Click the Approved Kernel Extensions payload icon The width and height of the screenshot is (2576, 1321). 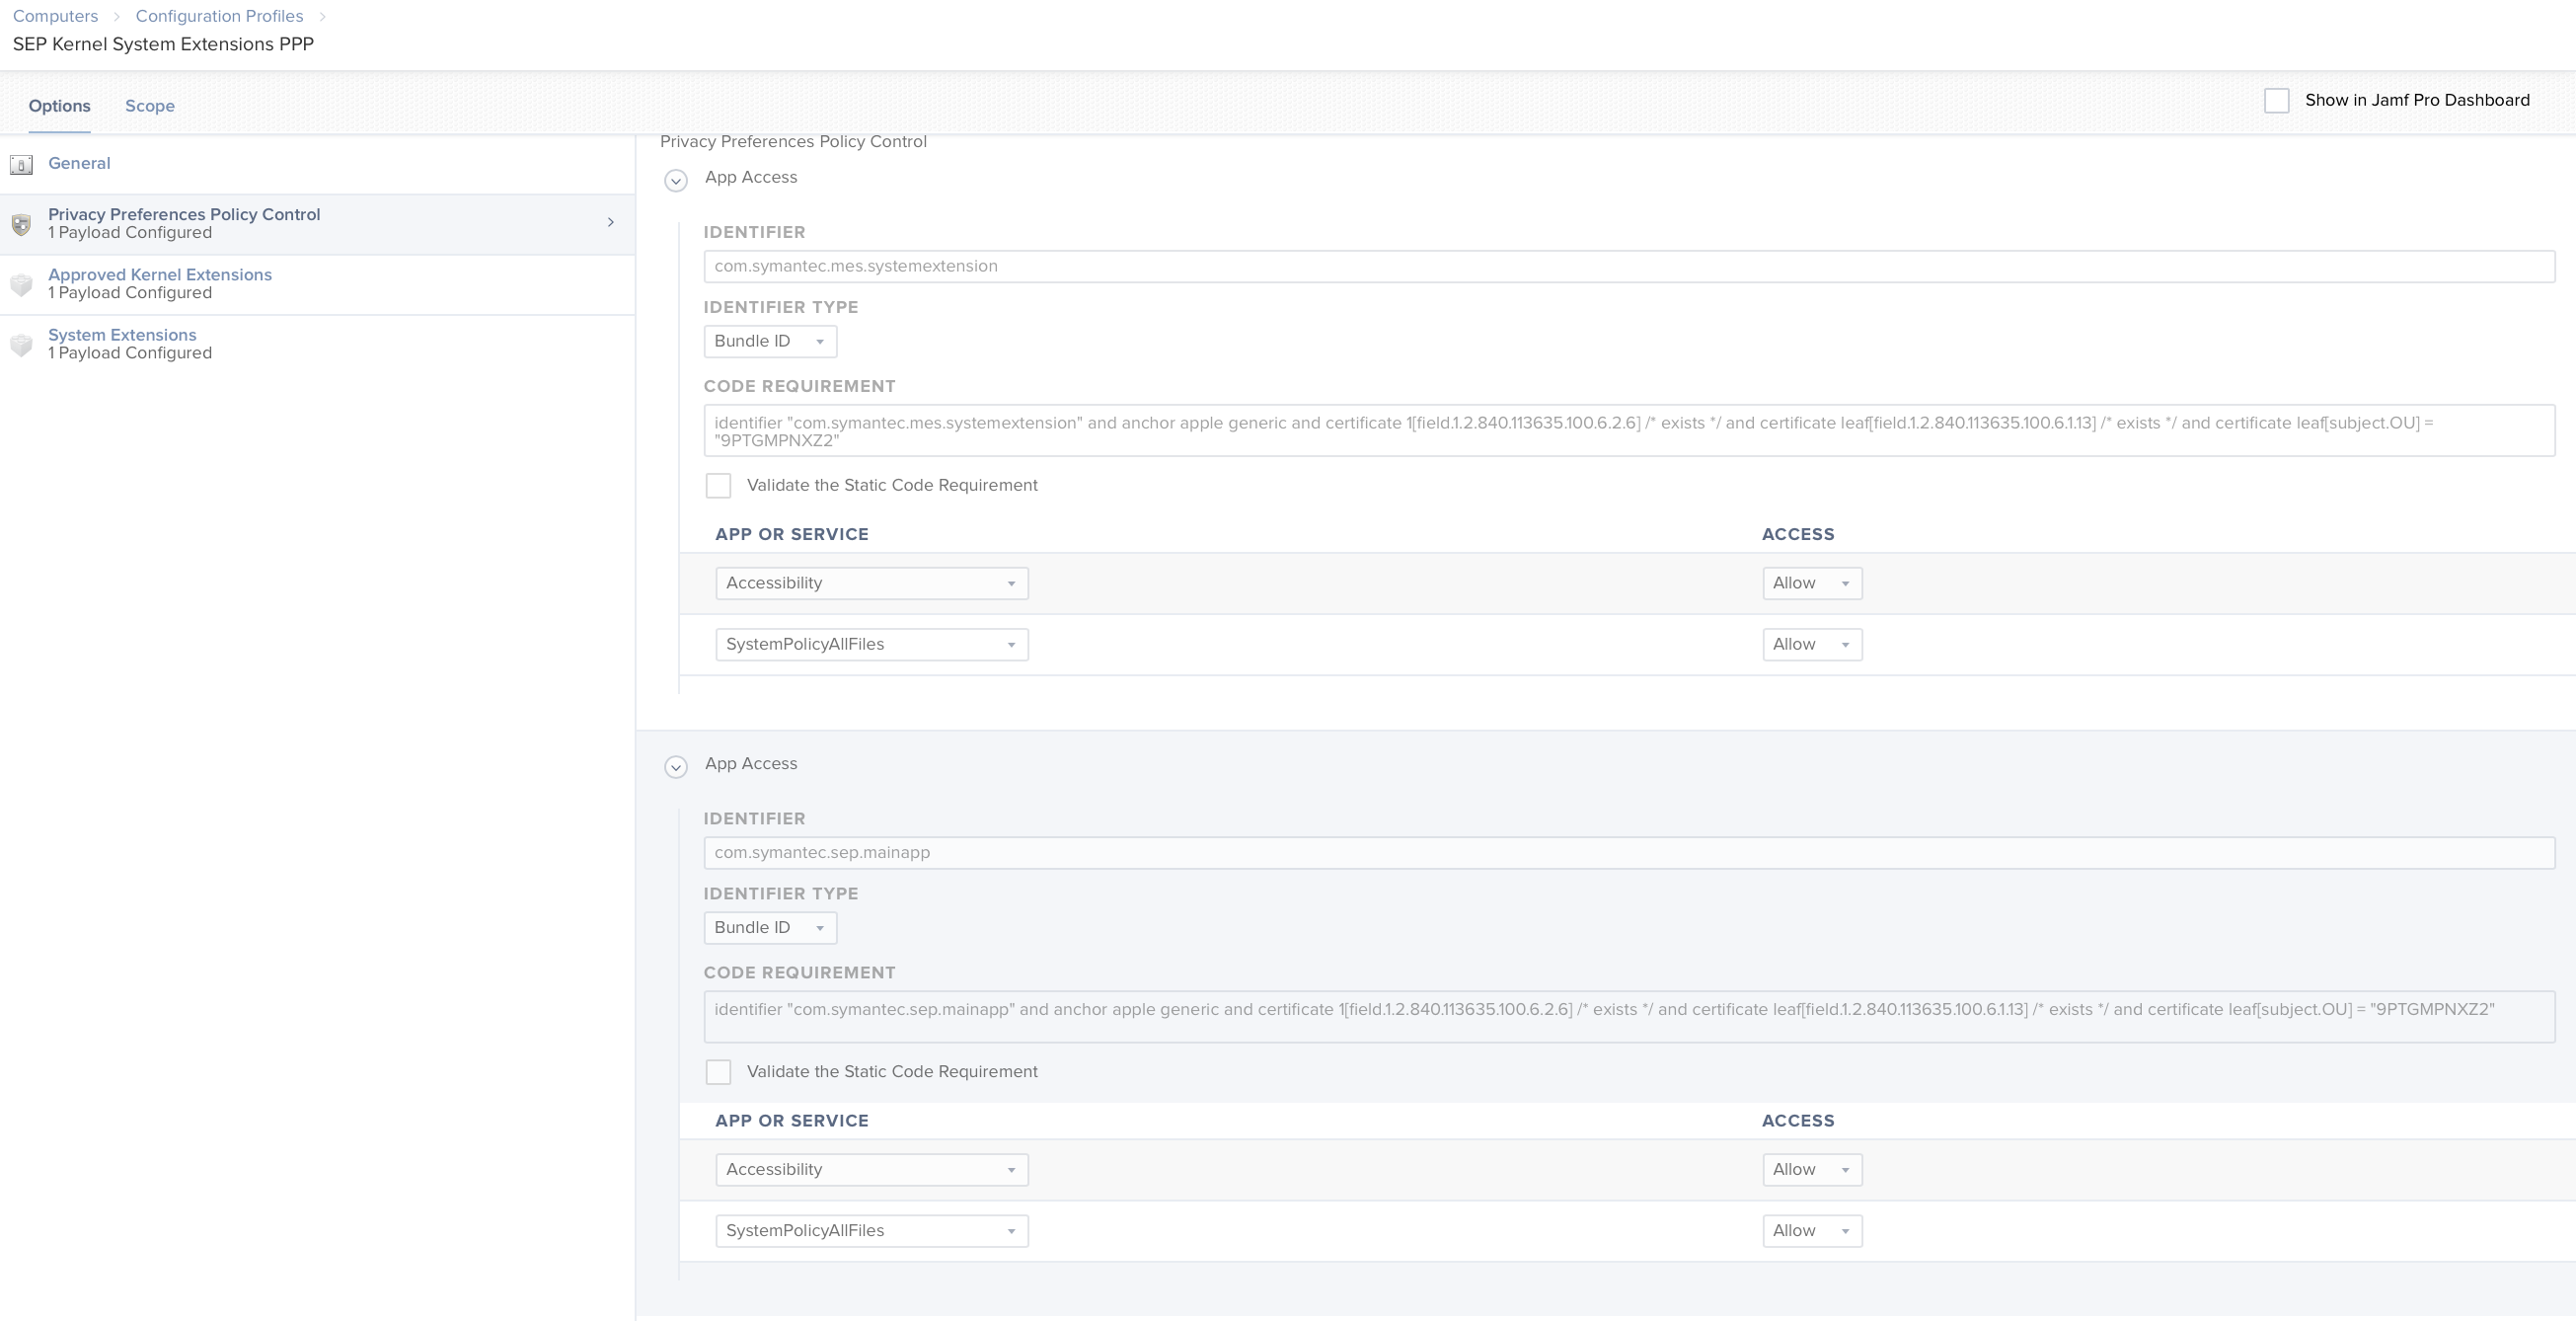coord(21,285)
